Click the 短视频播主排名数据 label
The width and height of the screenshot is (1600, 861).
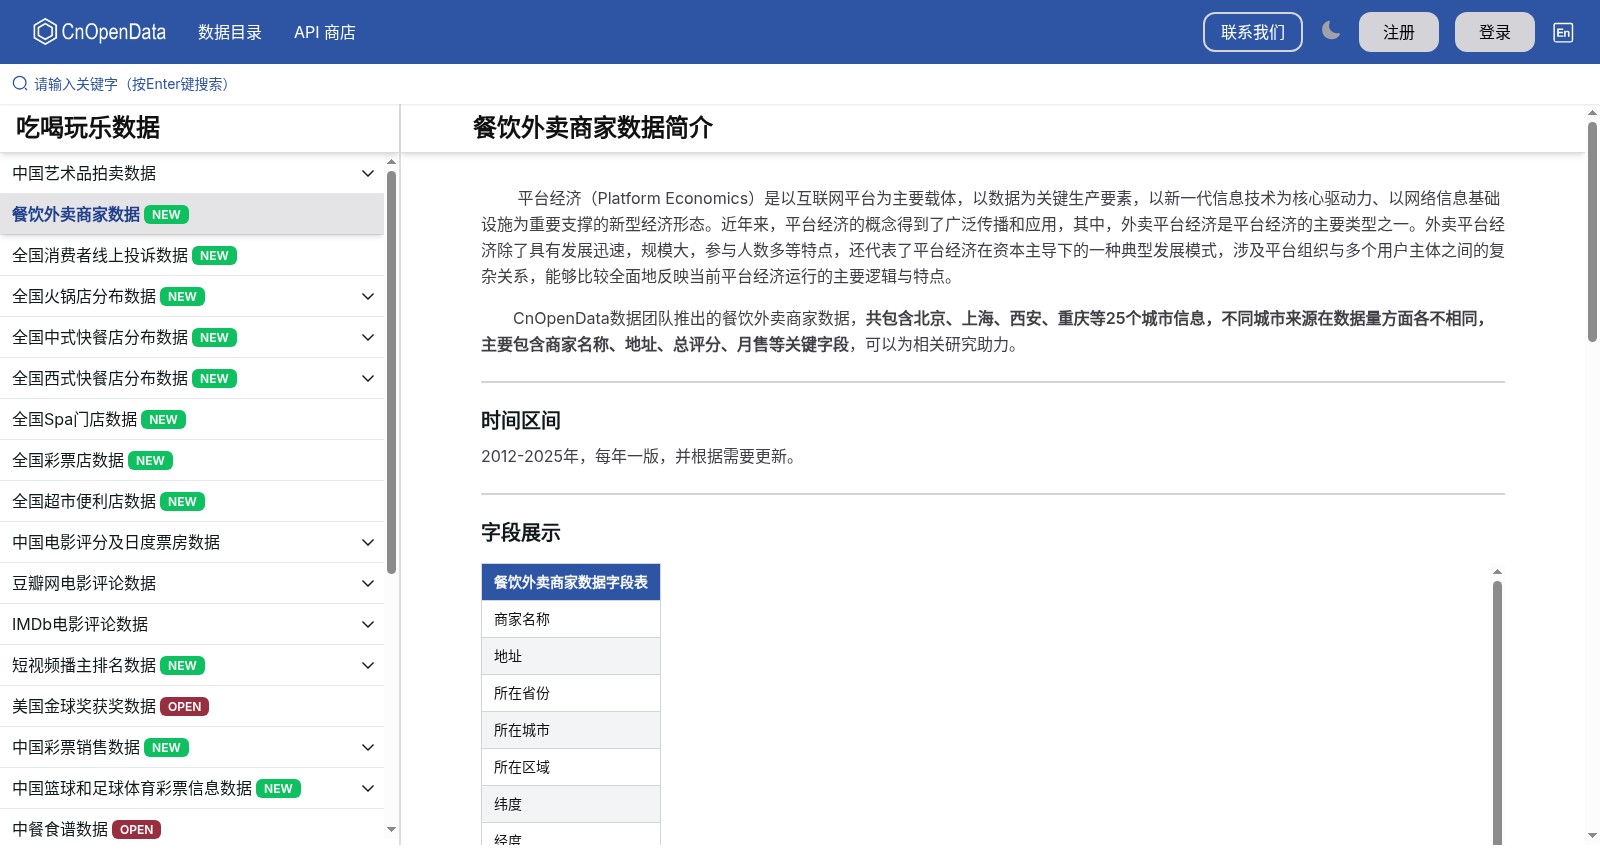coord(84,665)
